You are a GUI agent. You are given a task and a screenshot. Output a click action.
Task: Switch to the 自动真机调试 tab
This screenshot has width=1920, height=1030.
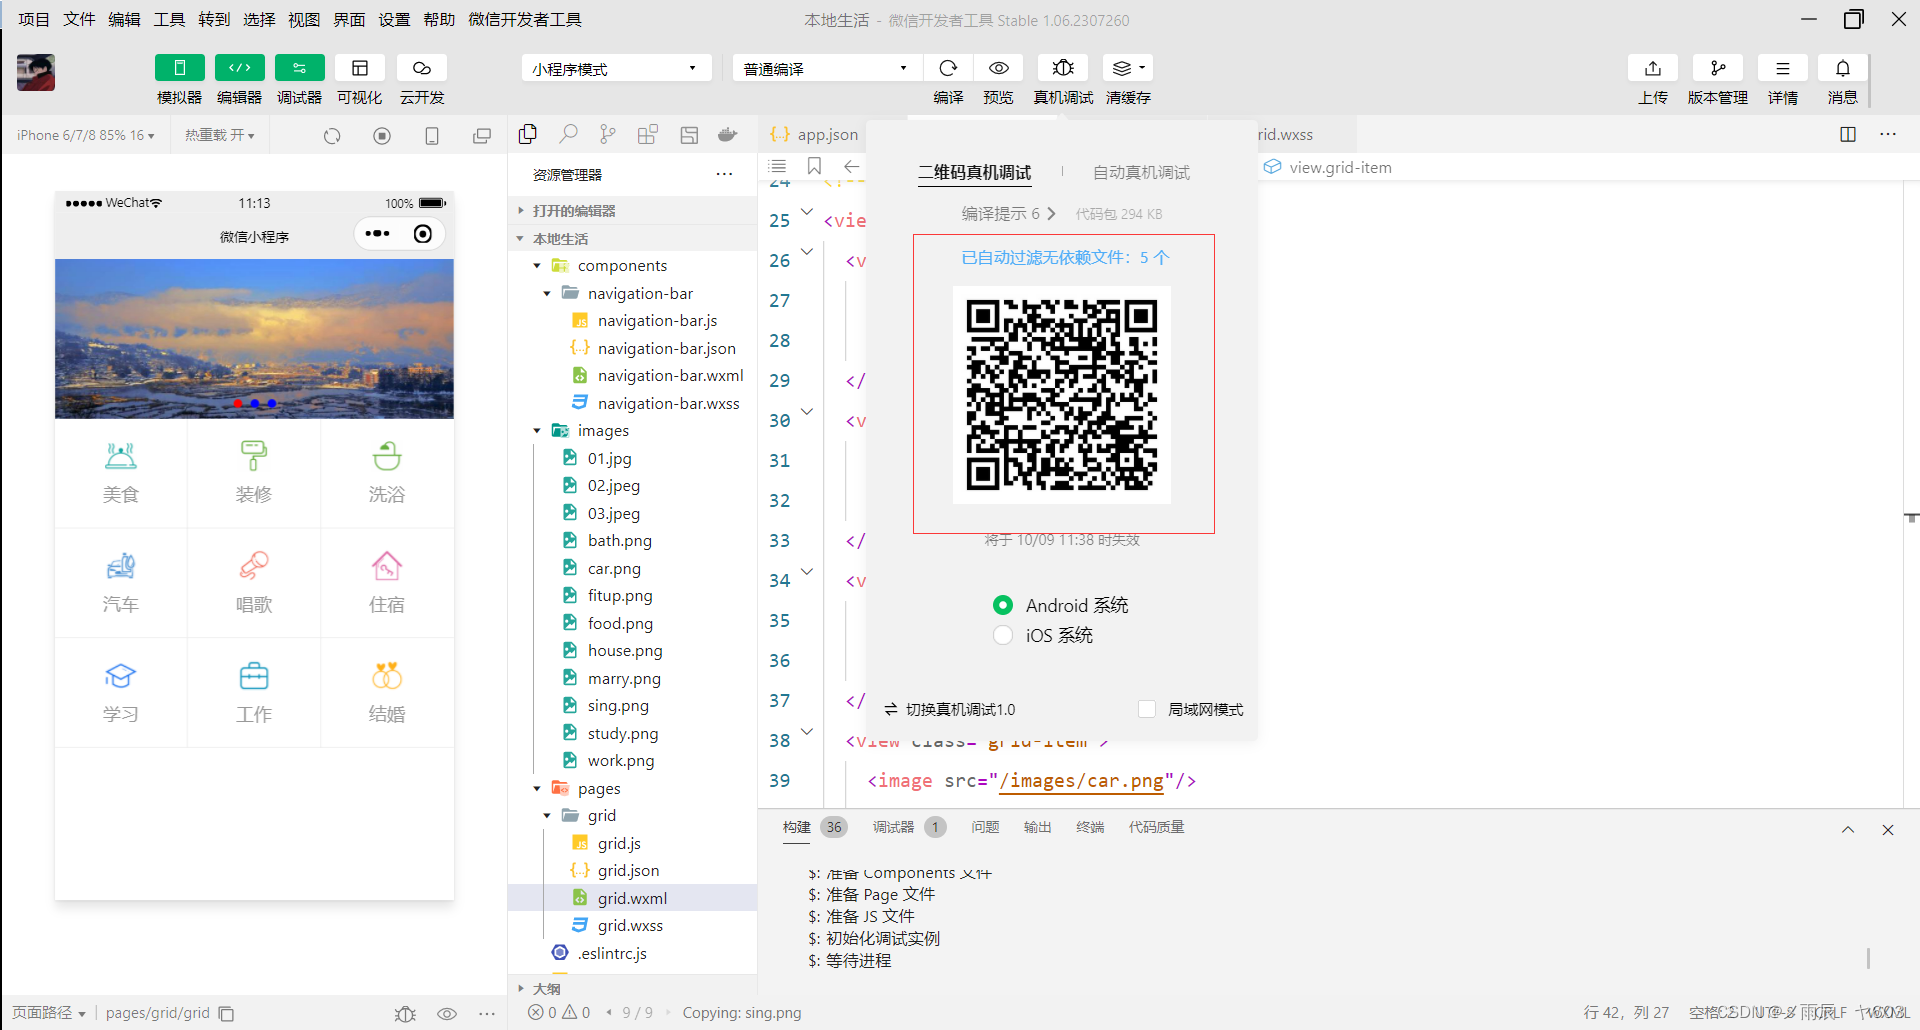pyautogui.click(x=1141, y=173)
